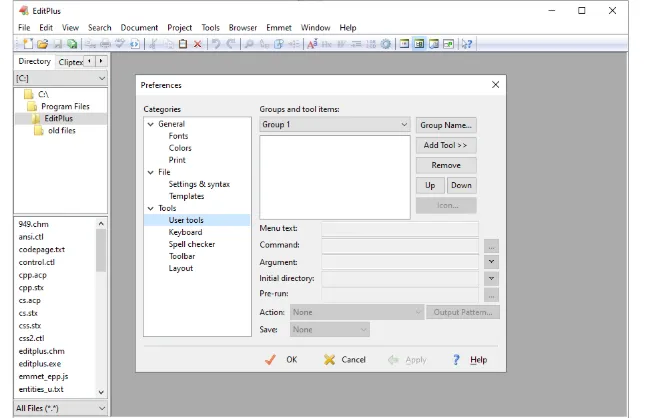The width and height of the screenshot is (648, 418).
Task: Click the file list scrollbar down arrow
Action: pyautogui.click(x=101, y=392)
